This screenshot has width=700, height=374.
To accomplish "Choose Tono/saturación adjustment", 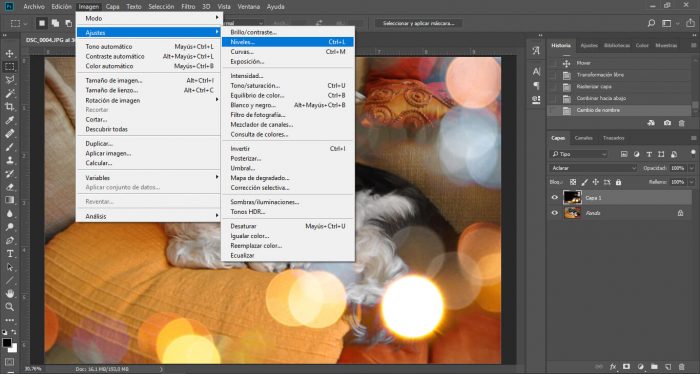I will tap(288, 85).
